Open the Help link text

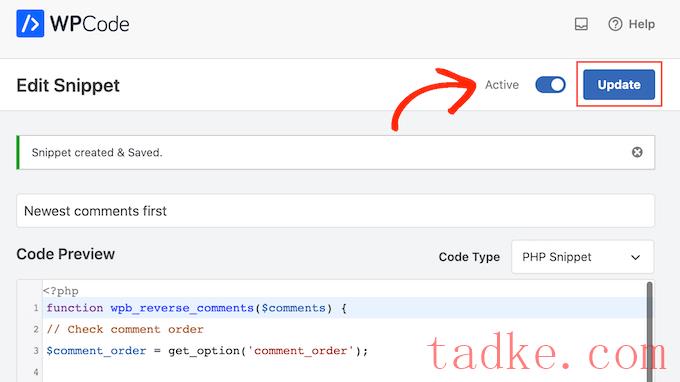tap(642, 24)
